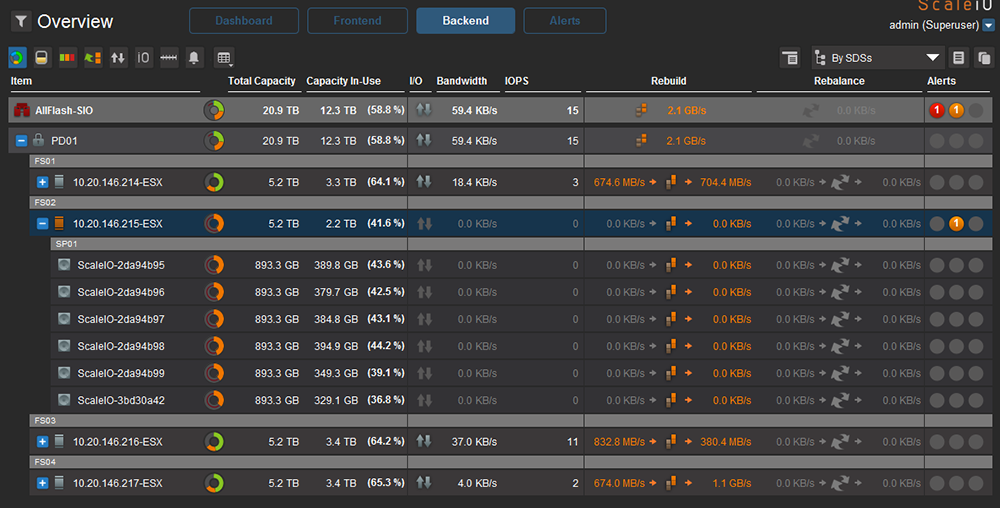Select the FS03 fault set row
Viewport: 1000px width, 508px height.
click(511, 421)
